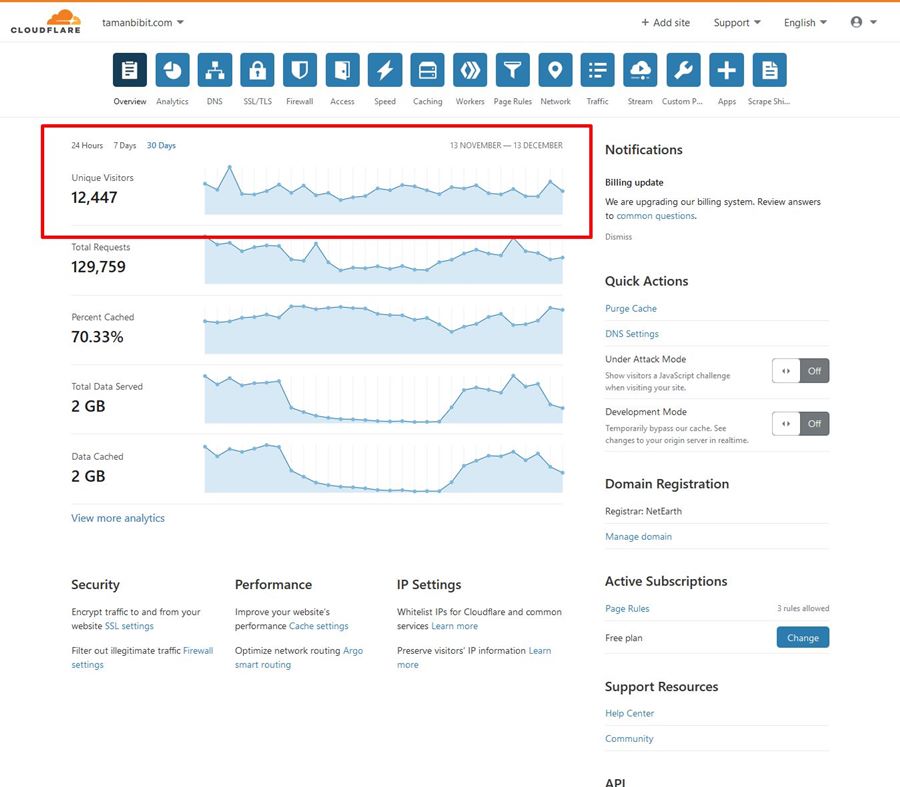Open the Analytics section
This screenshot has width=900, height=787.
(172, 70)
